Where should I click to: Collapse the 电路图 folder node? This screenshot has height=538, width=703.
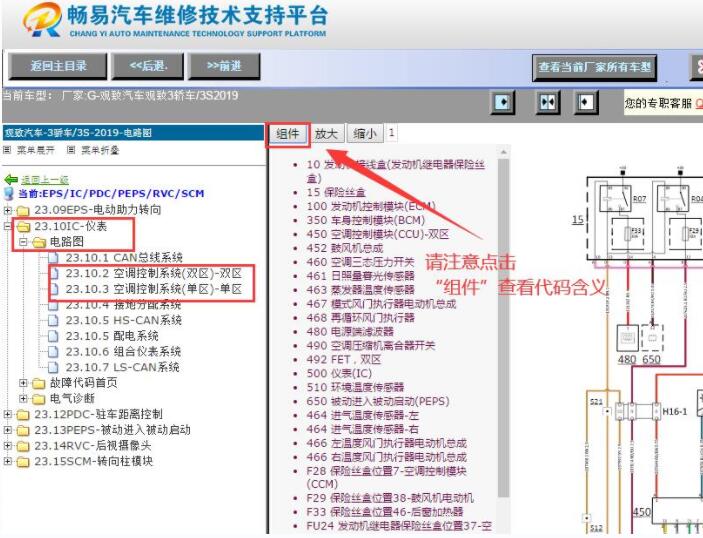[23, 242]
